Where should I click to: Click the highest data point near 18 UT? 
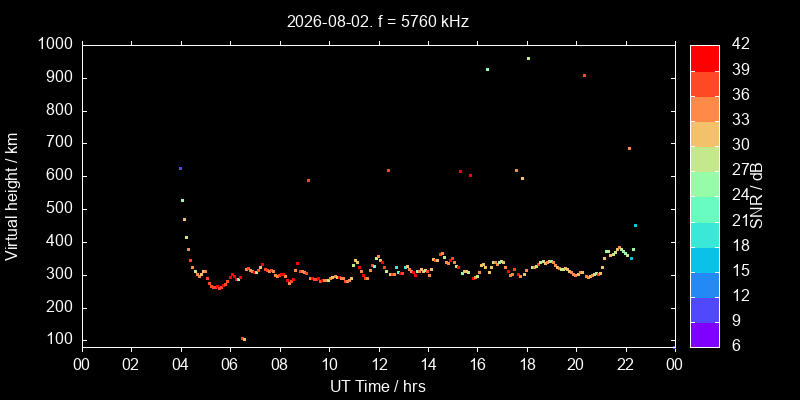(x=528, y=58)
